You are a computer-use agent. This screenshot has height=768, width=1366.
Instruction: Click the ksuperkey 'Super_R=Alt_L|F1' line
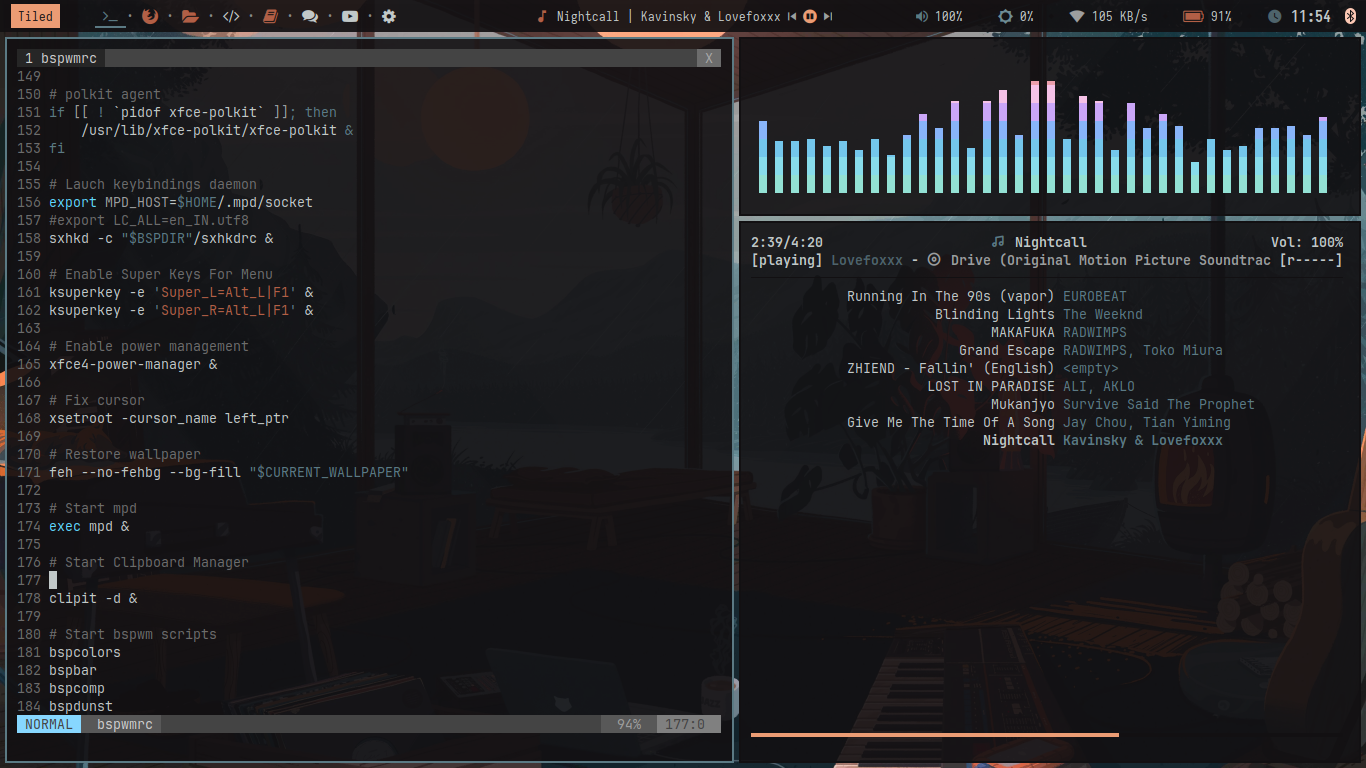(181, 310)
